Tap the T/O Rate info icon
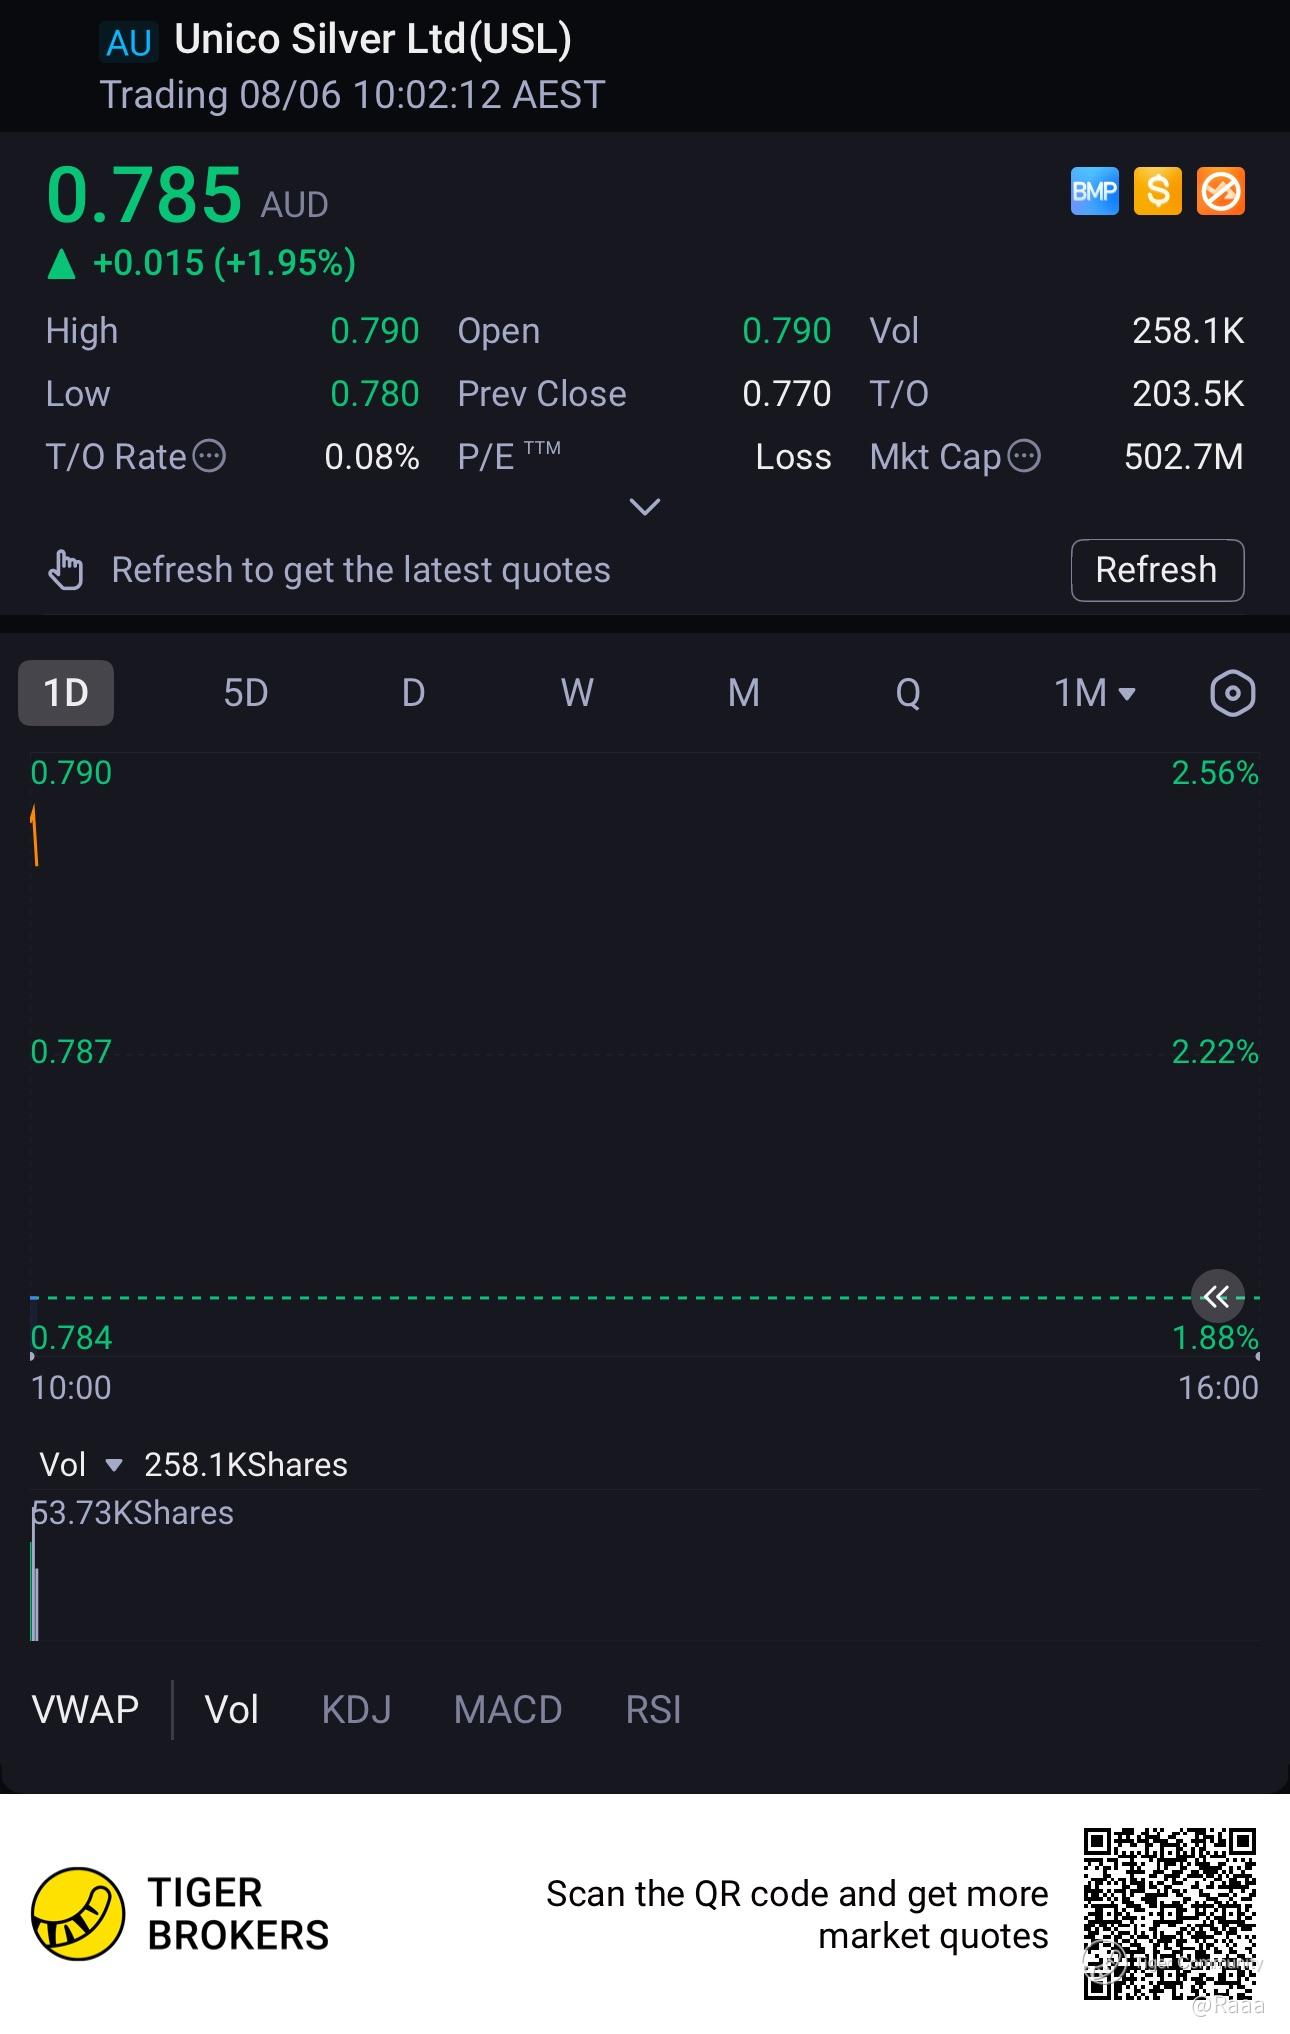Viewport: 1290px width, 2034px height. [209, 456]
